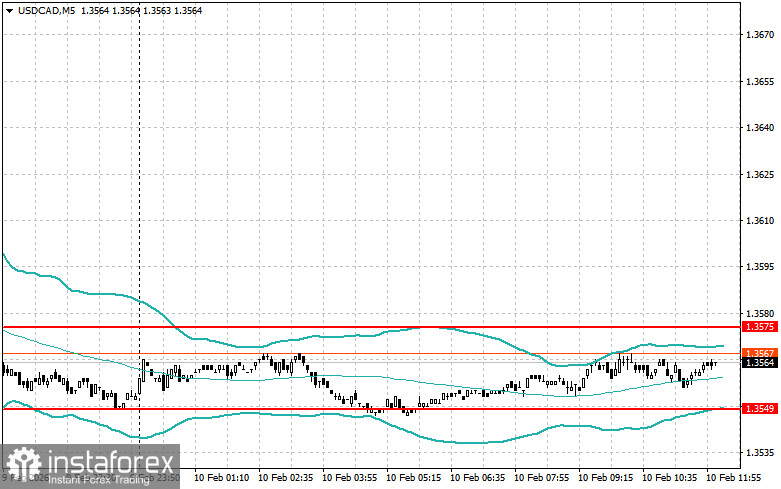781x489 pixels.
Task: Select the red 1.3549 price label
Action: [x=760, y=408]
